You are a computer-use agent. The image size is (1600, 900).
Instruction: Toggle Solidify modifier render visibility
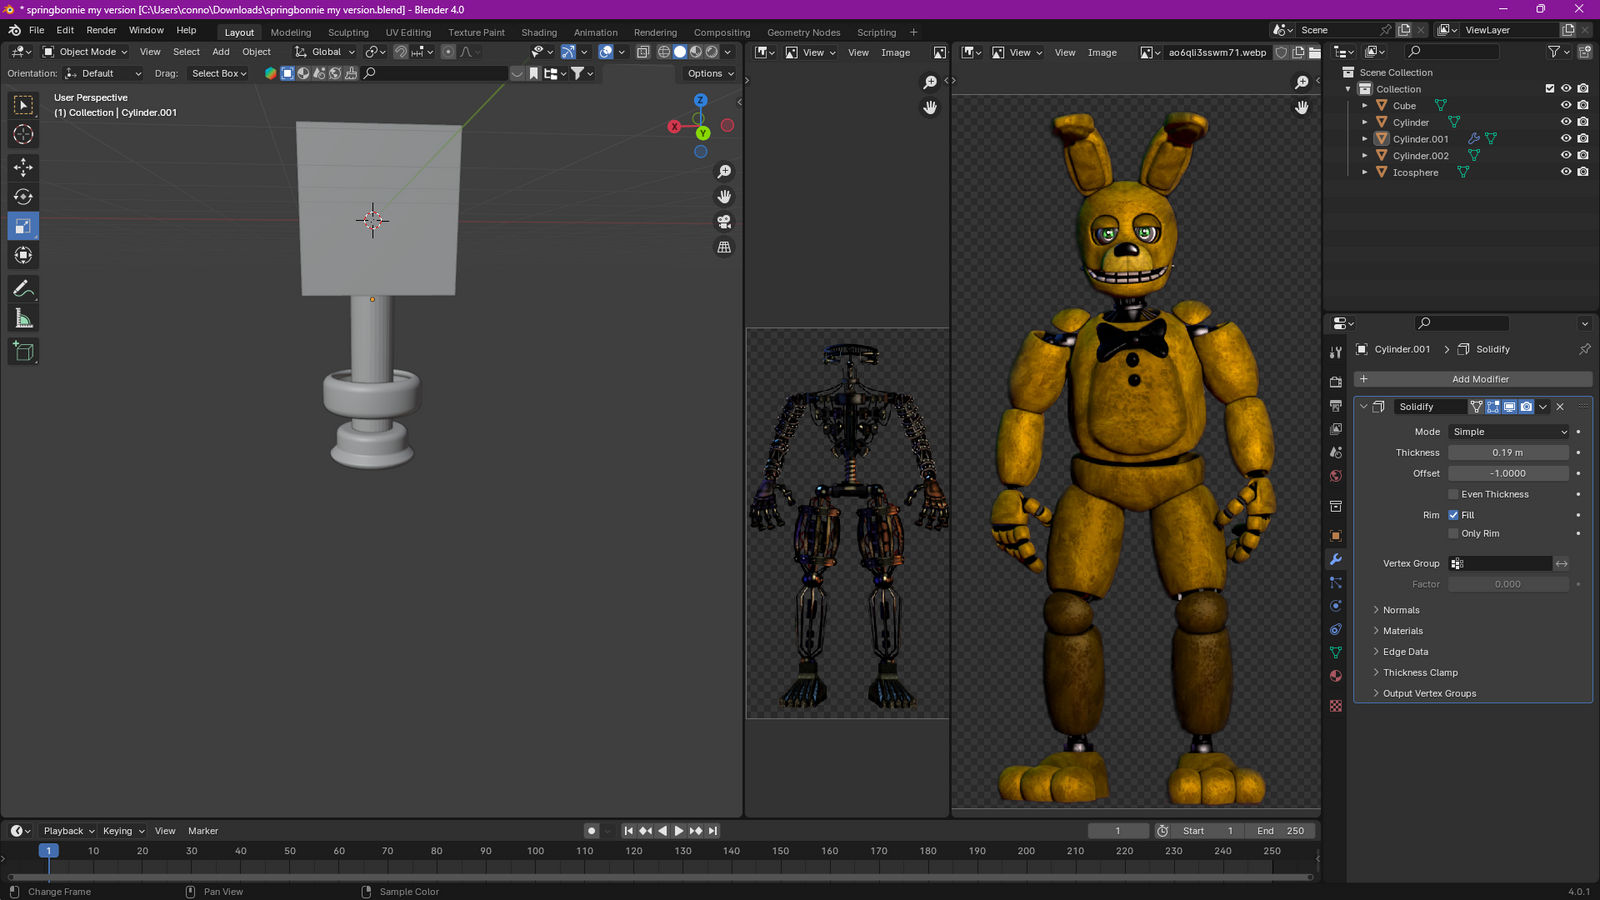coord(1526,407)
